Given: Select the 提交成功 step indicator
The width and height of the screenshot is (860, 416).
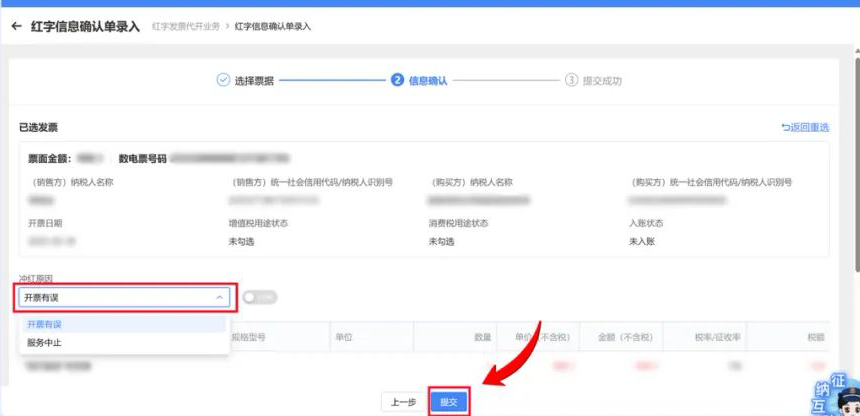Looking at the screenshot, I should tap(593, 81).
